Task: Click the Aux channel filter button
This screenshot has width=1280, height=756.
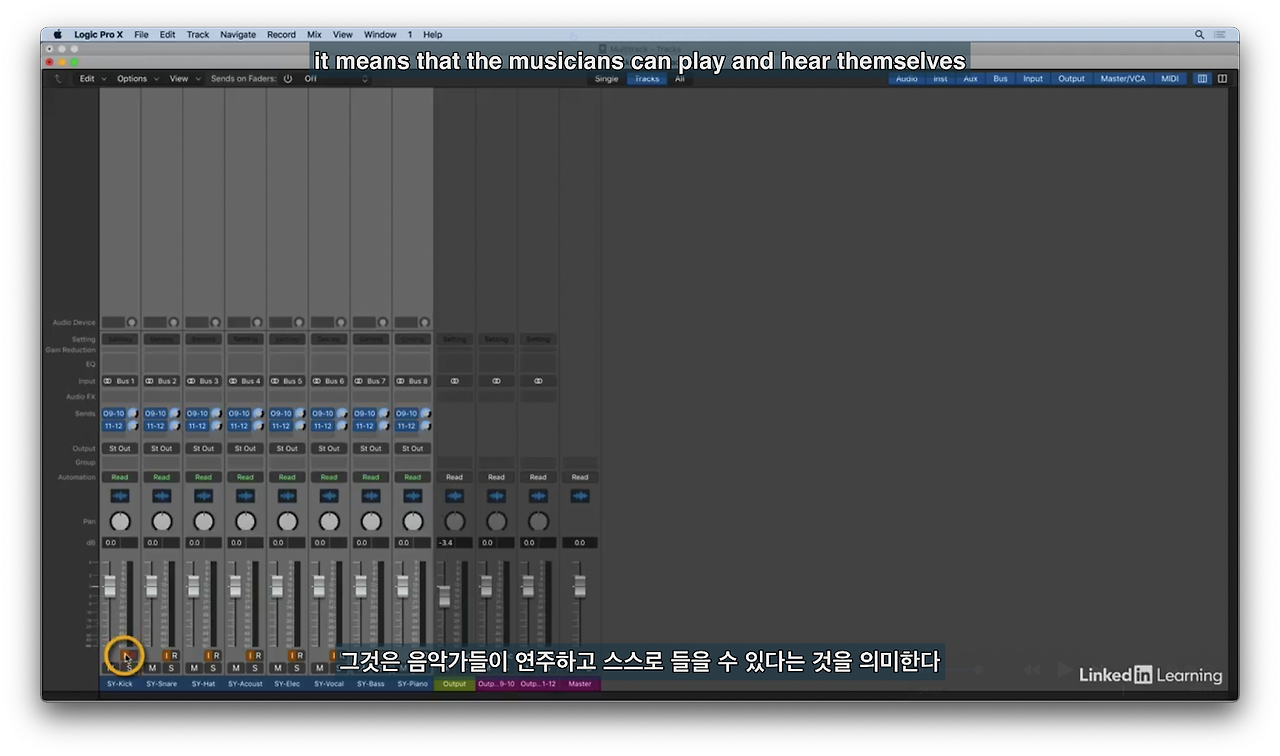Action: [x=970, y=79]
